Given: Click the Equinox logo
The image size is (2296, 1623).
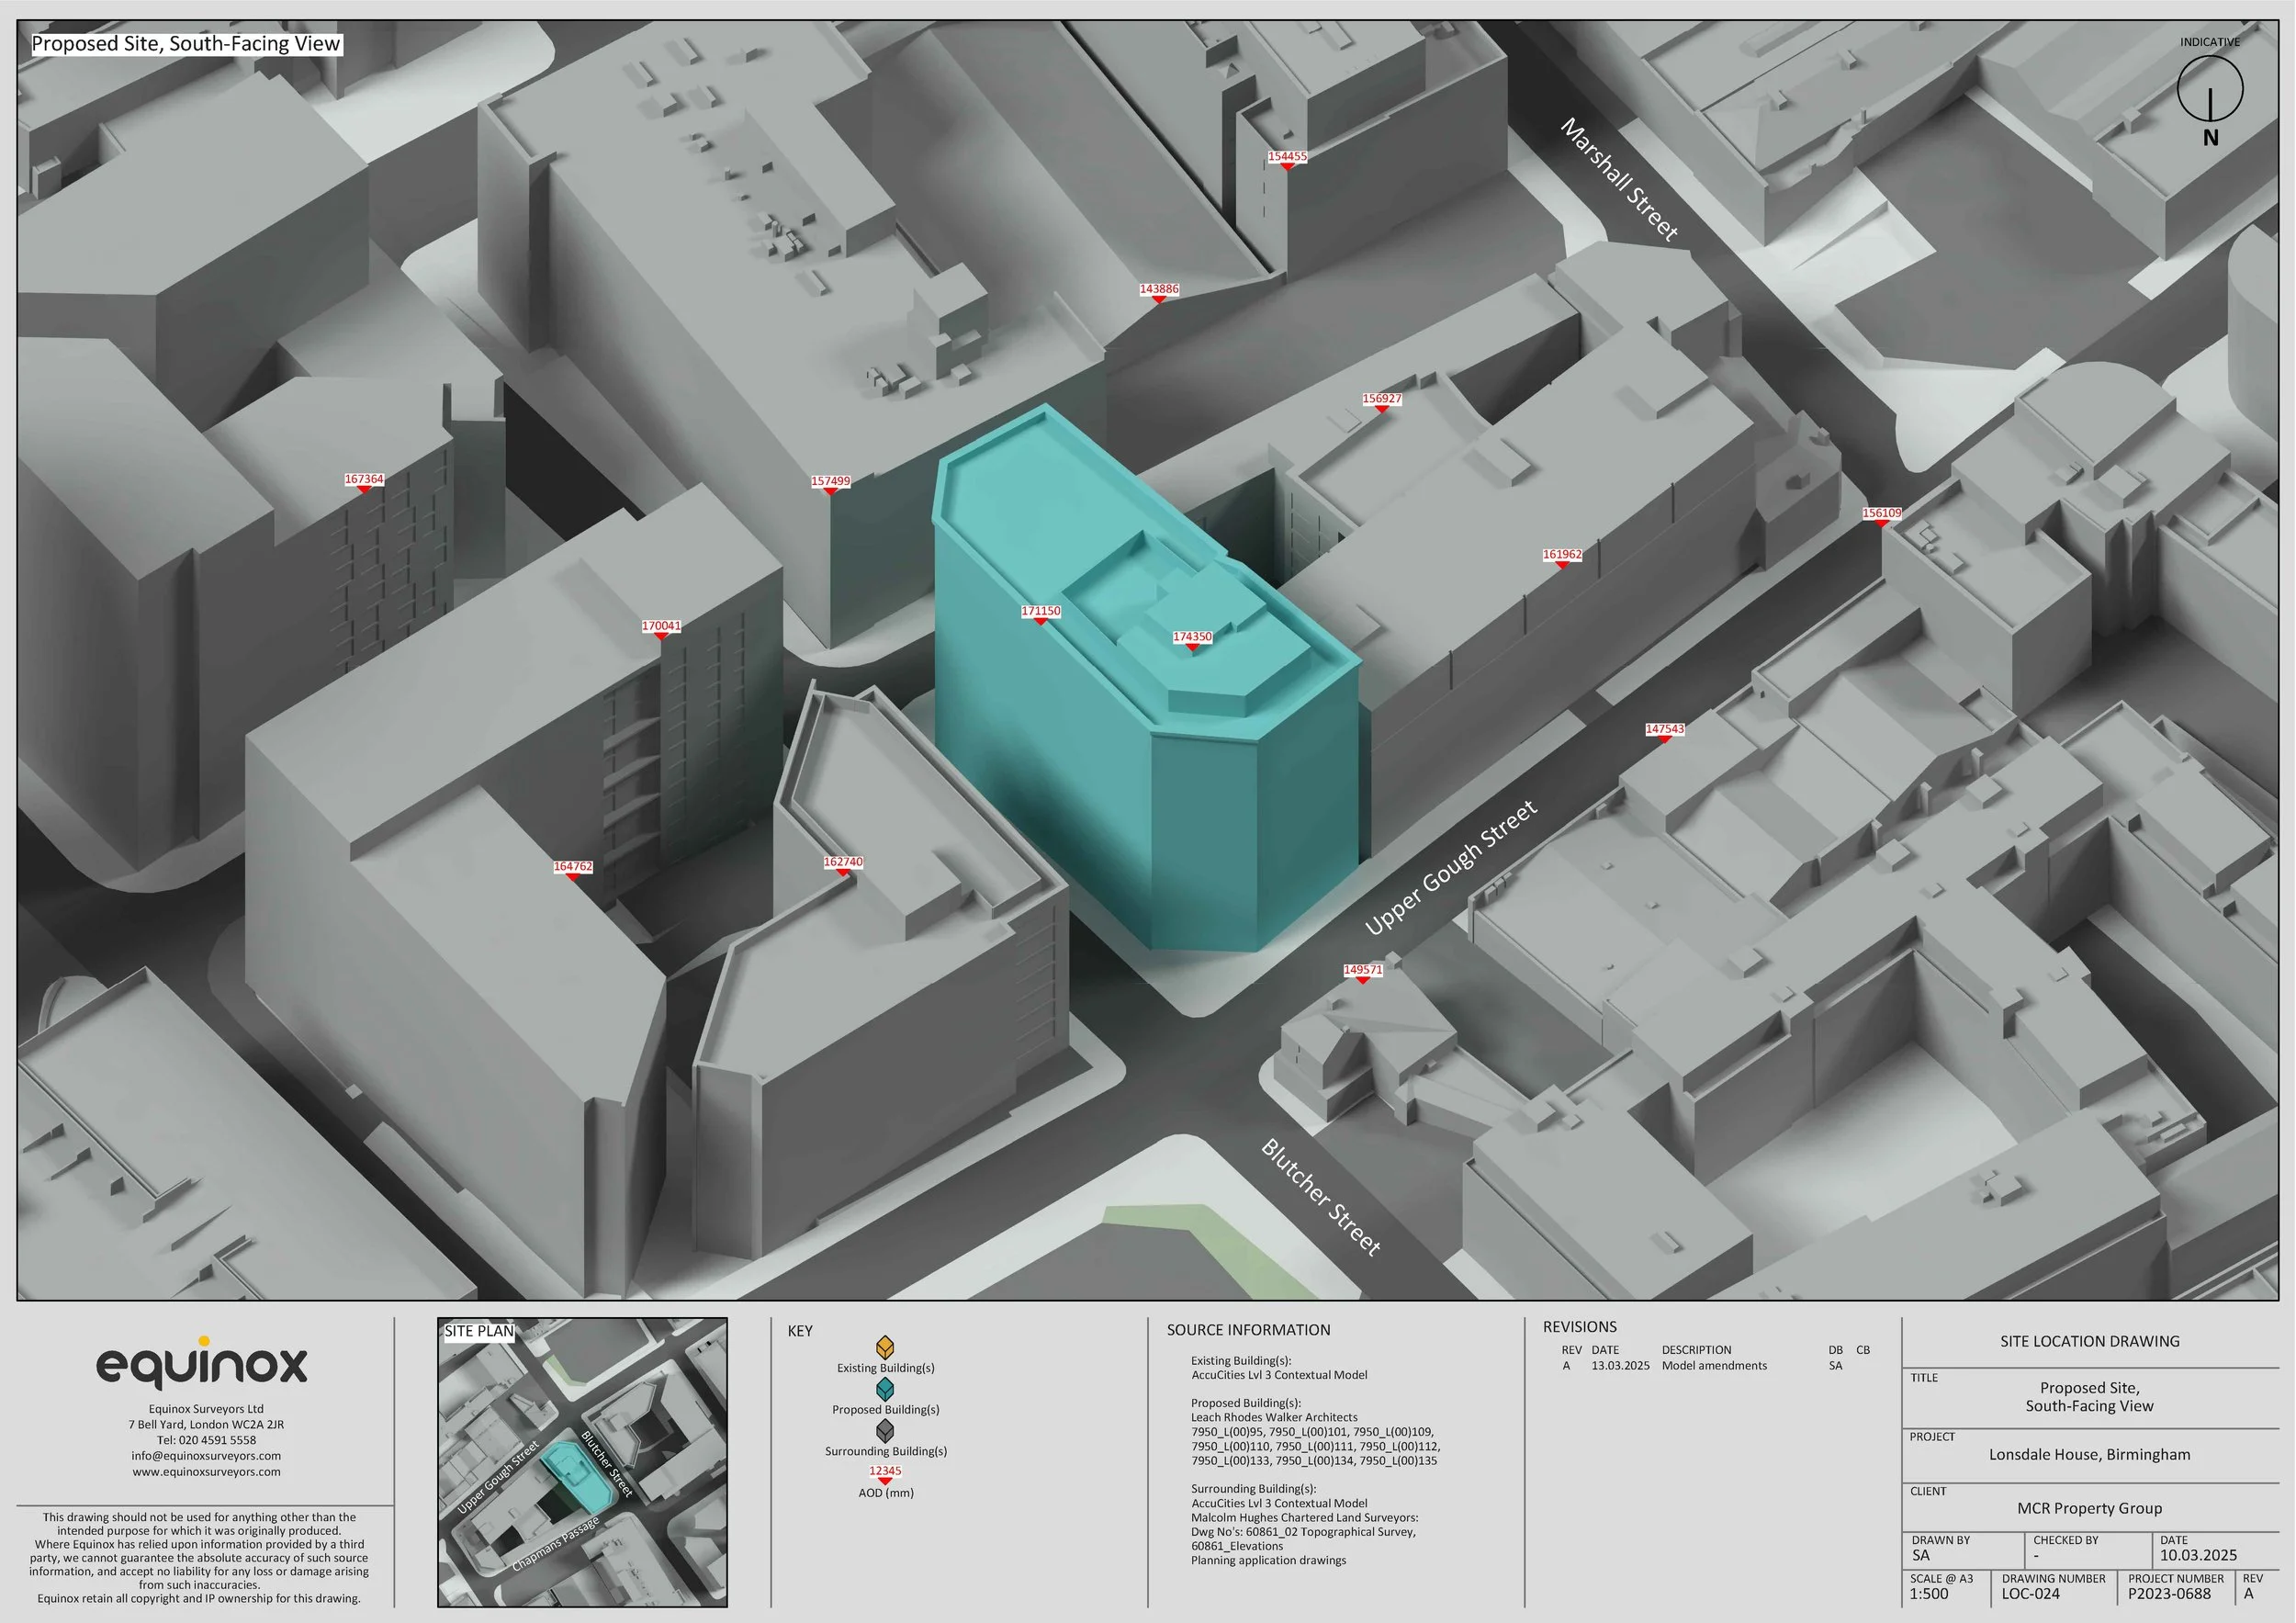Looking at the screenshot, I should point(202,1364).
